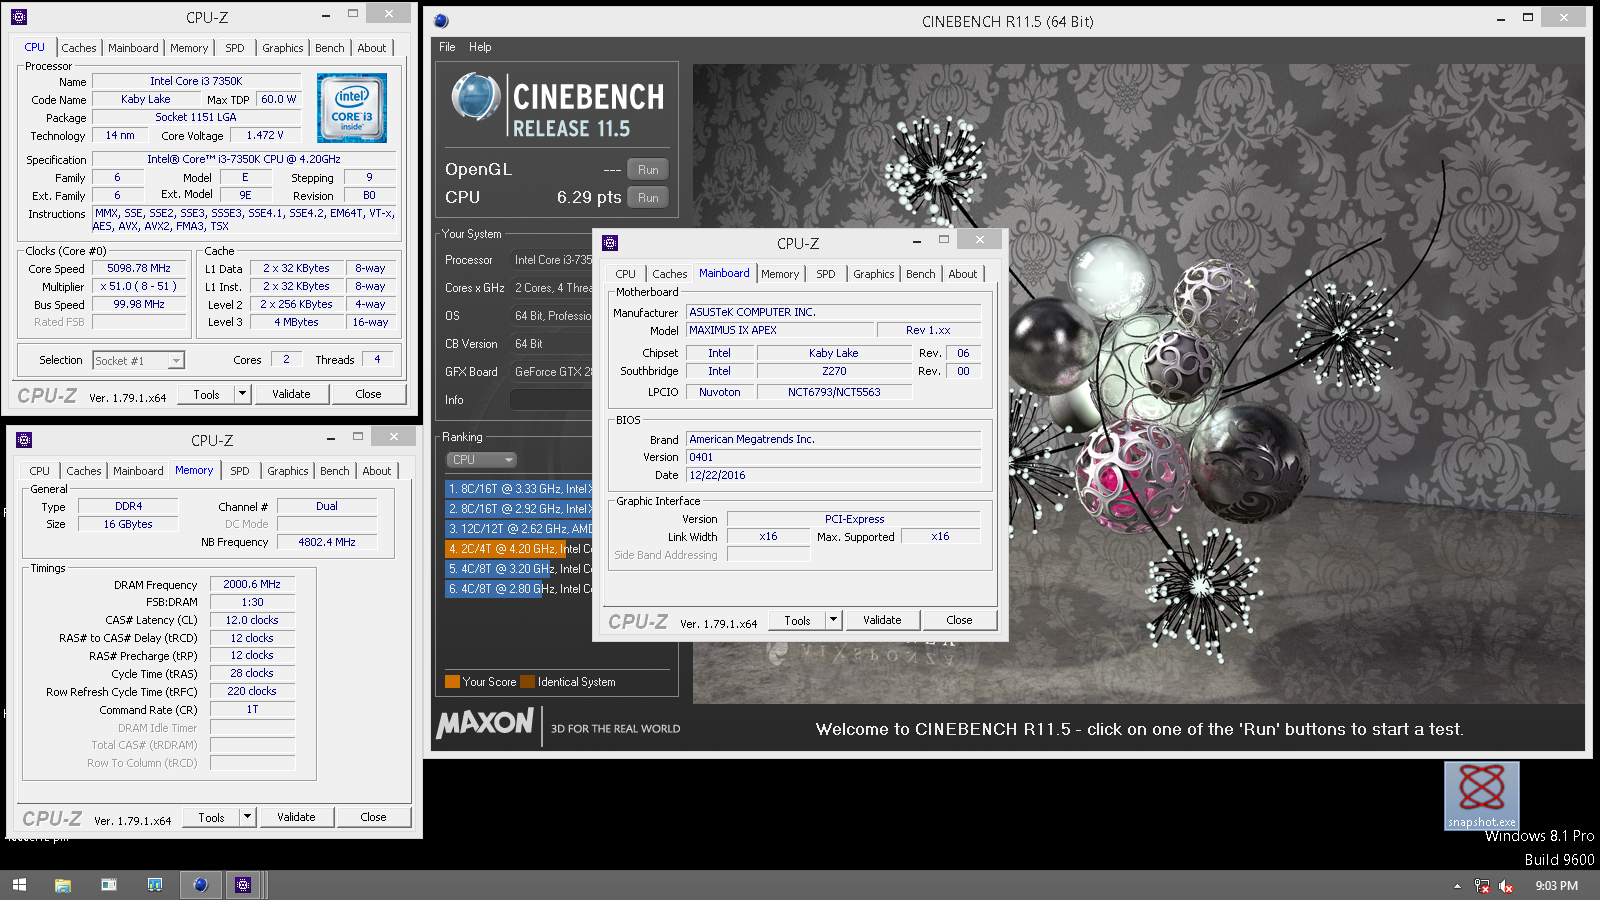Screen dimensions: 1600x900
Task: Click the CPU-Z taskbar icon
Action: click(243, 885)
